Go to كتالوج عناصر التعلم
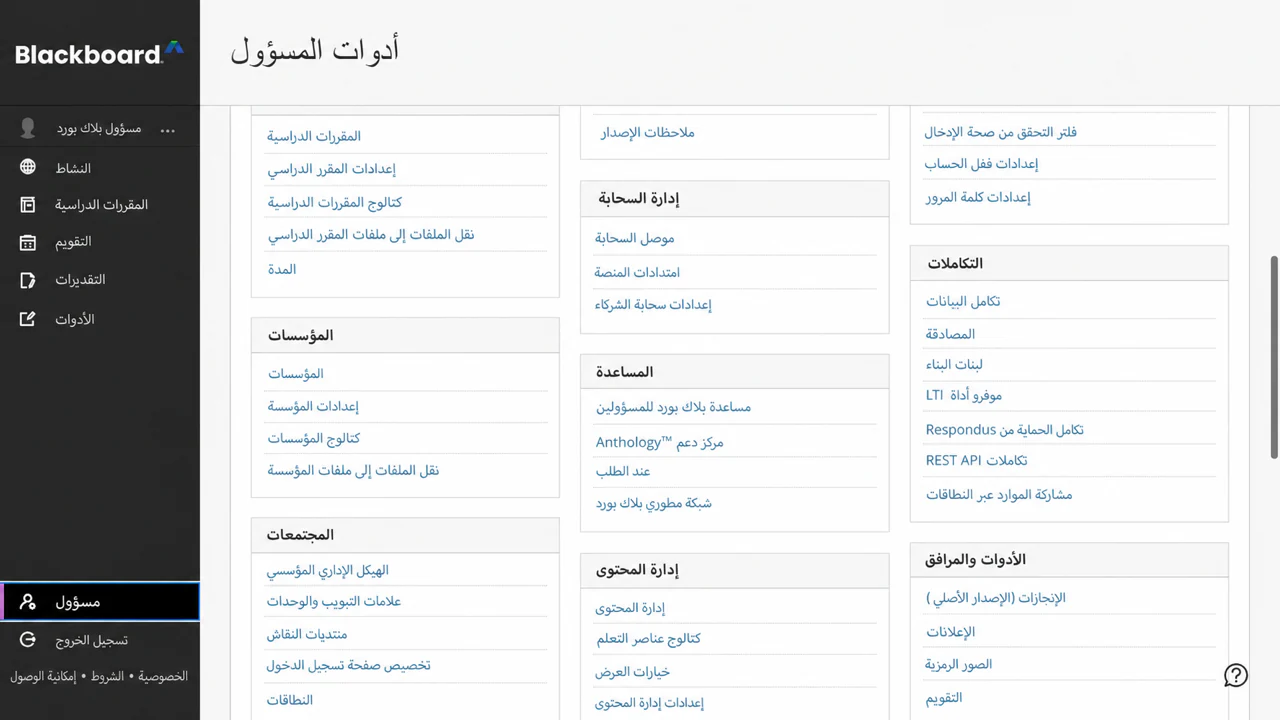Screen dimensions: 1280x720 coord(648,638)
